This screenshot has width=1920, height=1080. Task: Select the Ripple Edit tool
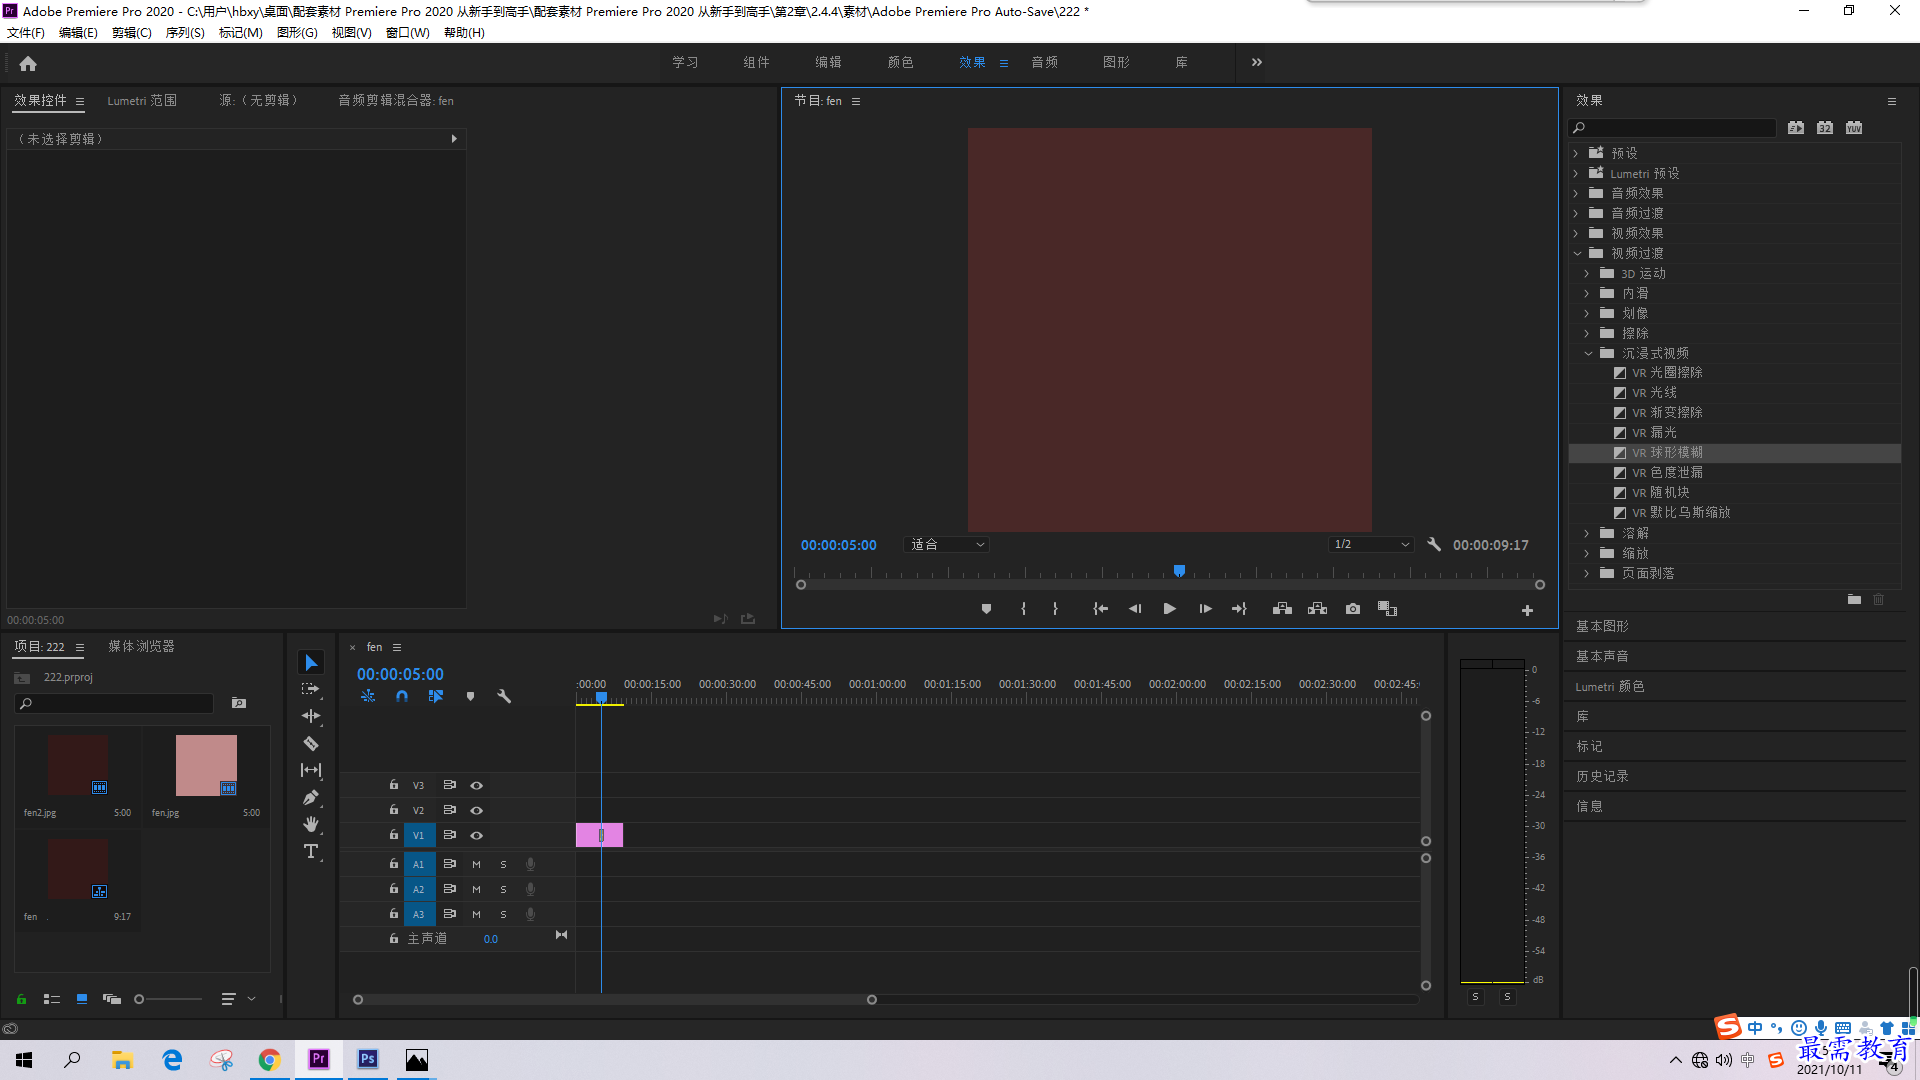tap(311, 716)
